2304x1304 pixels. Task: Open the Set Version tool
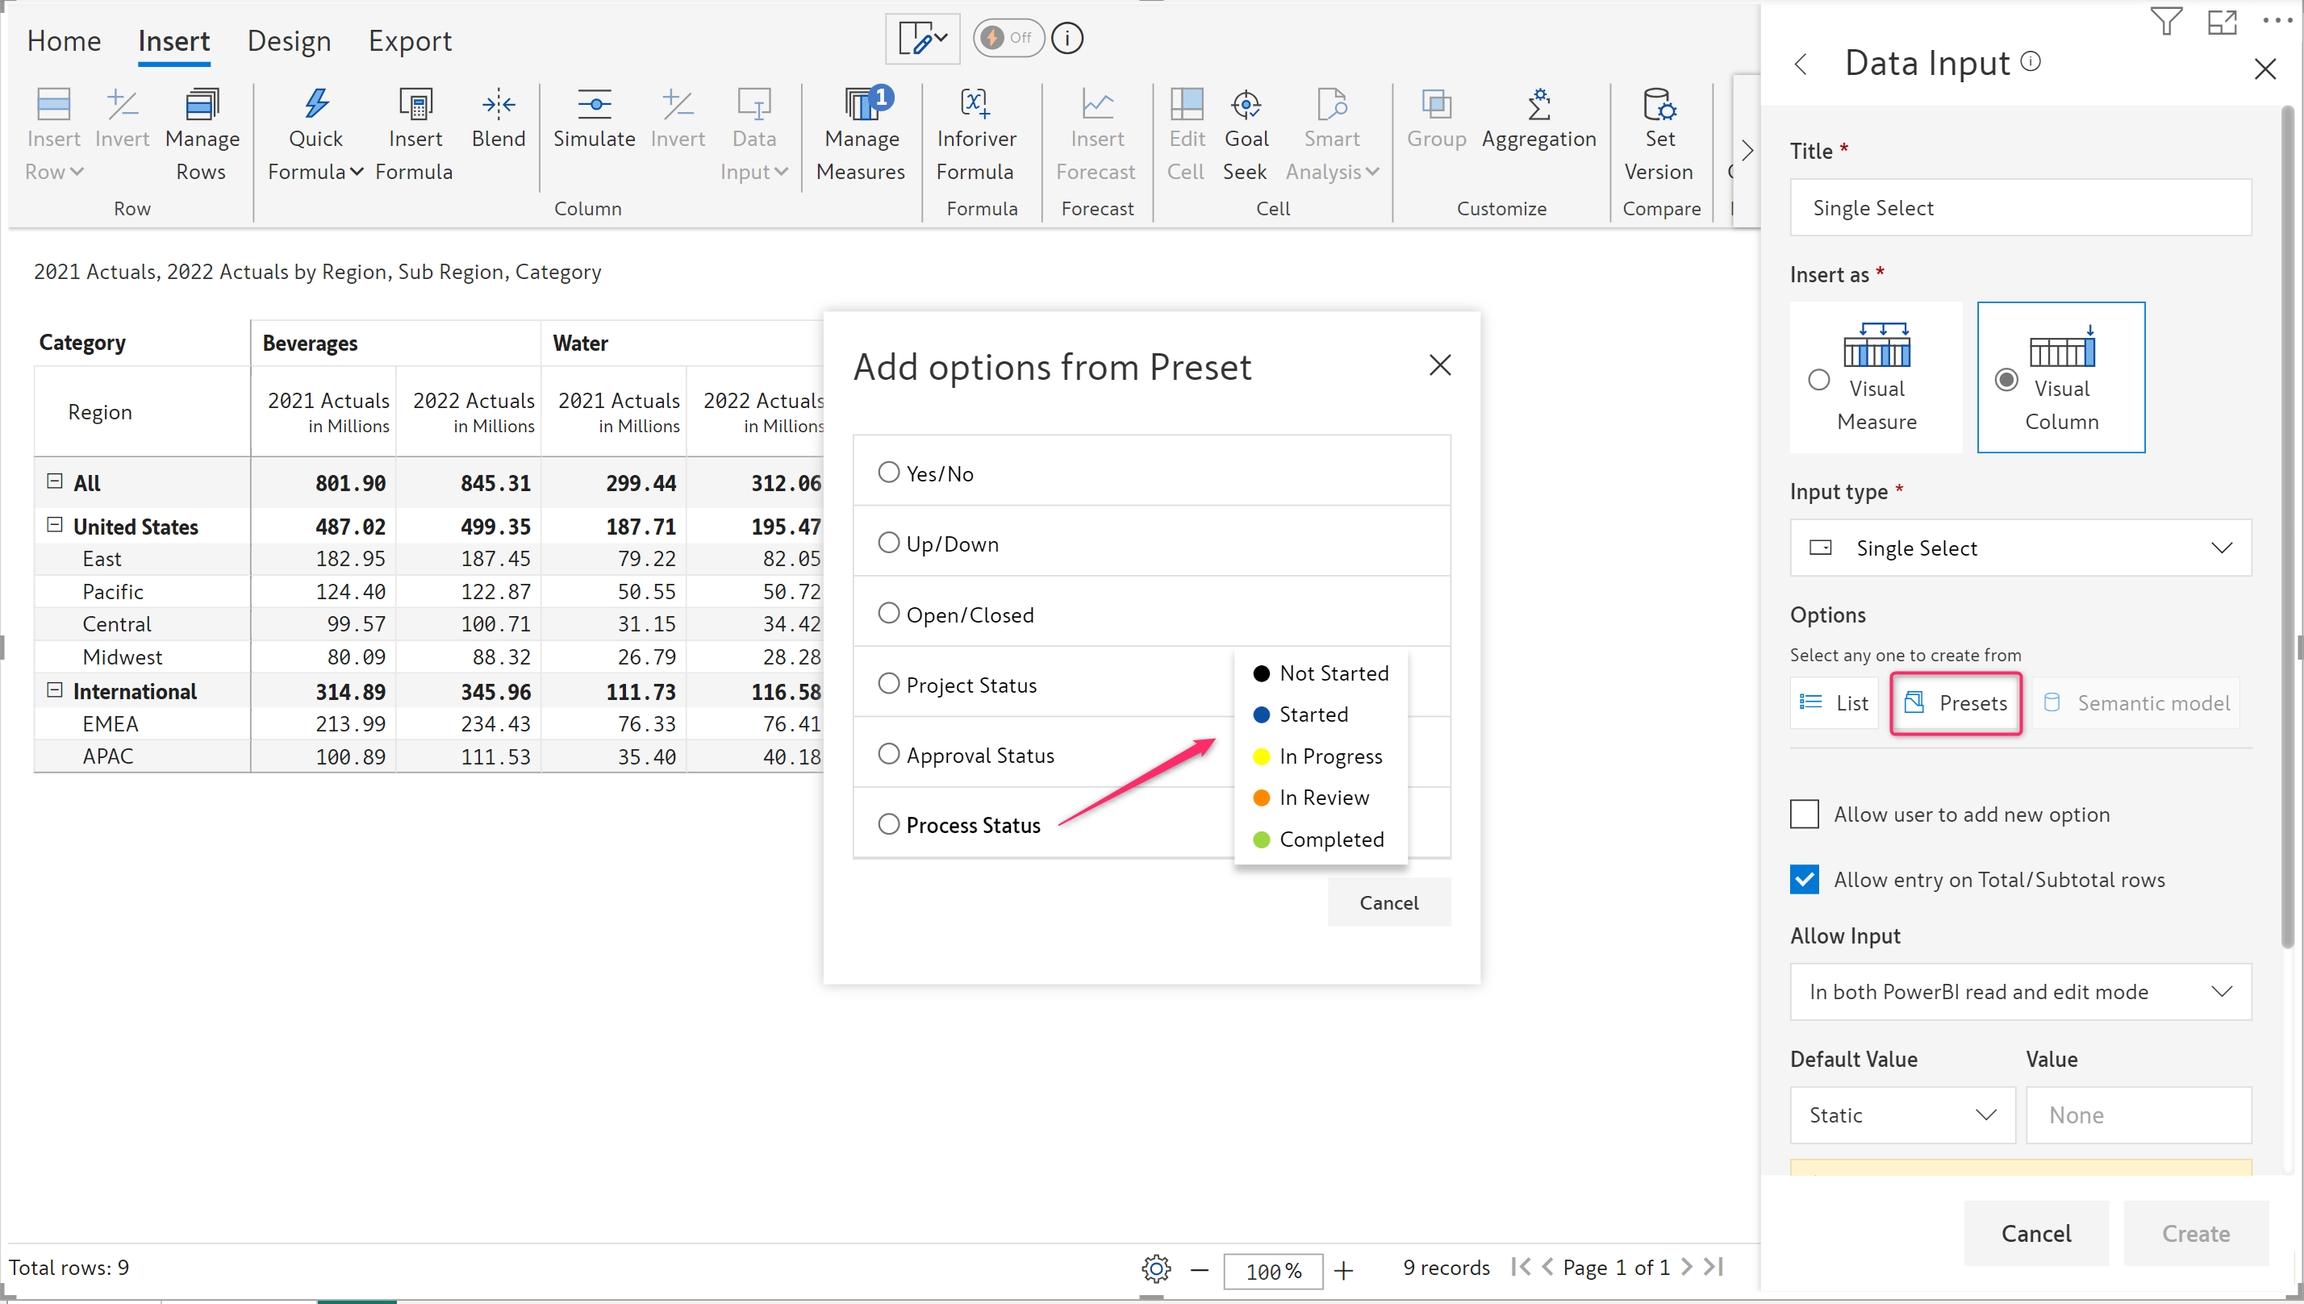(1659, 105)
